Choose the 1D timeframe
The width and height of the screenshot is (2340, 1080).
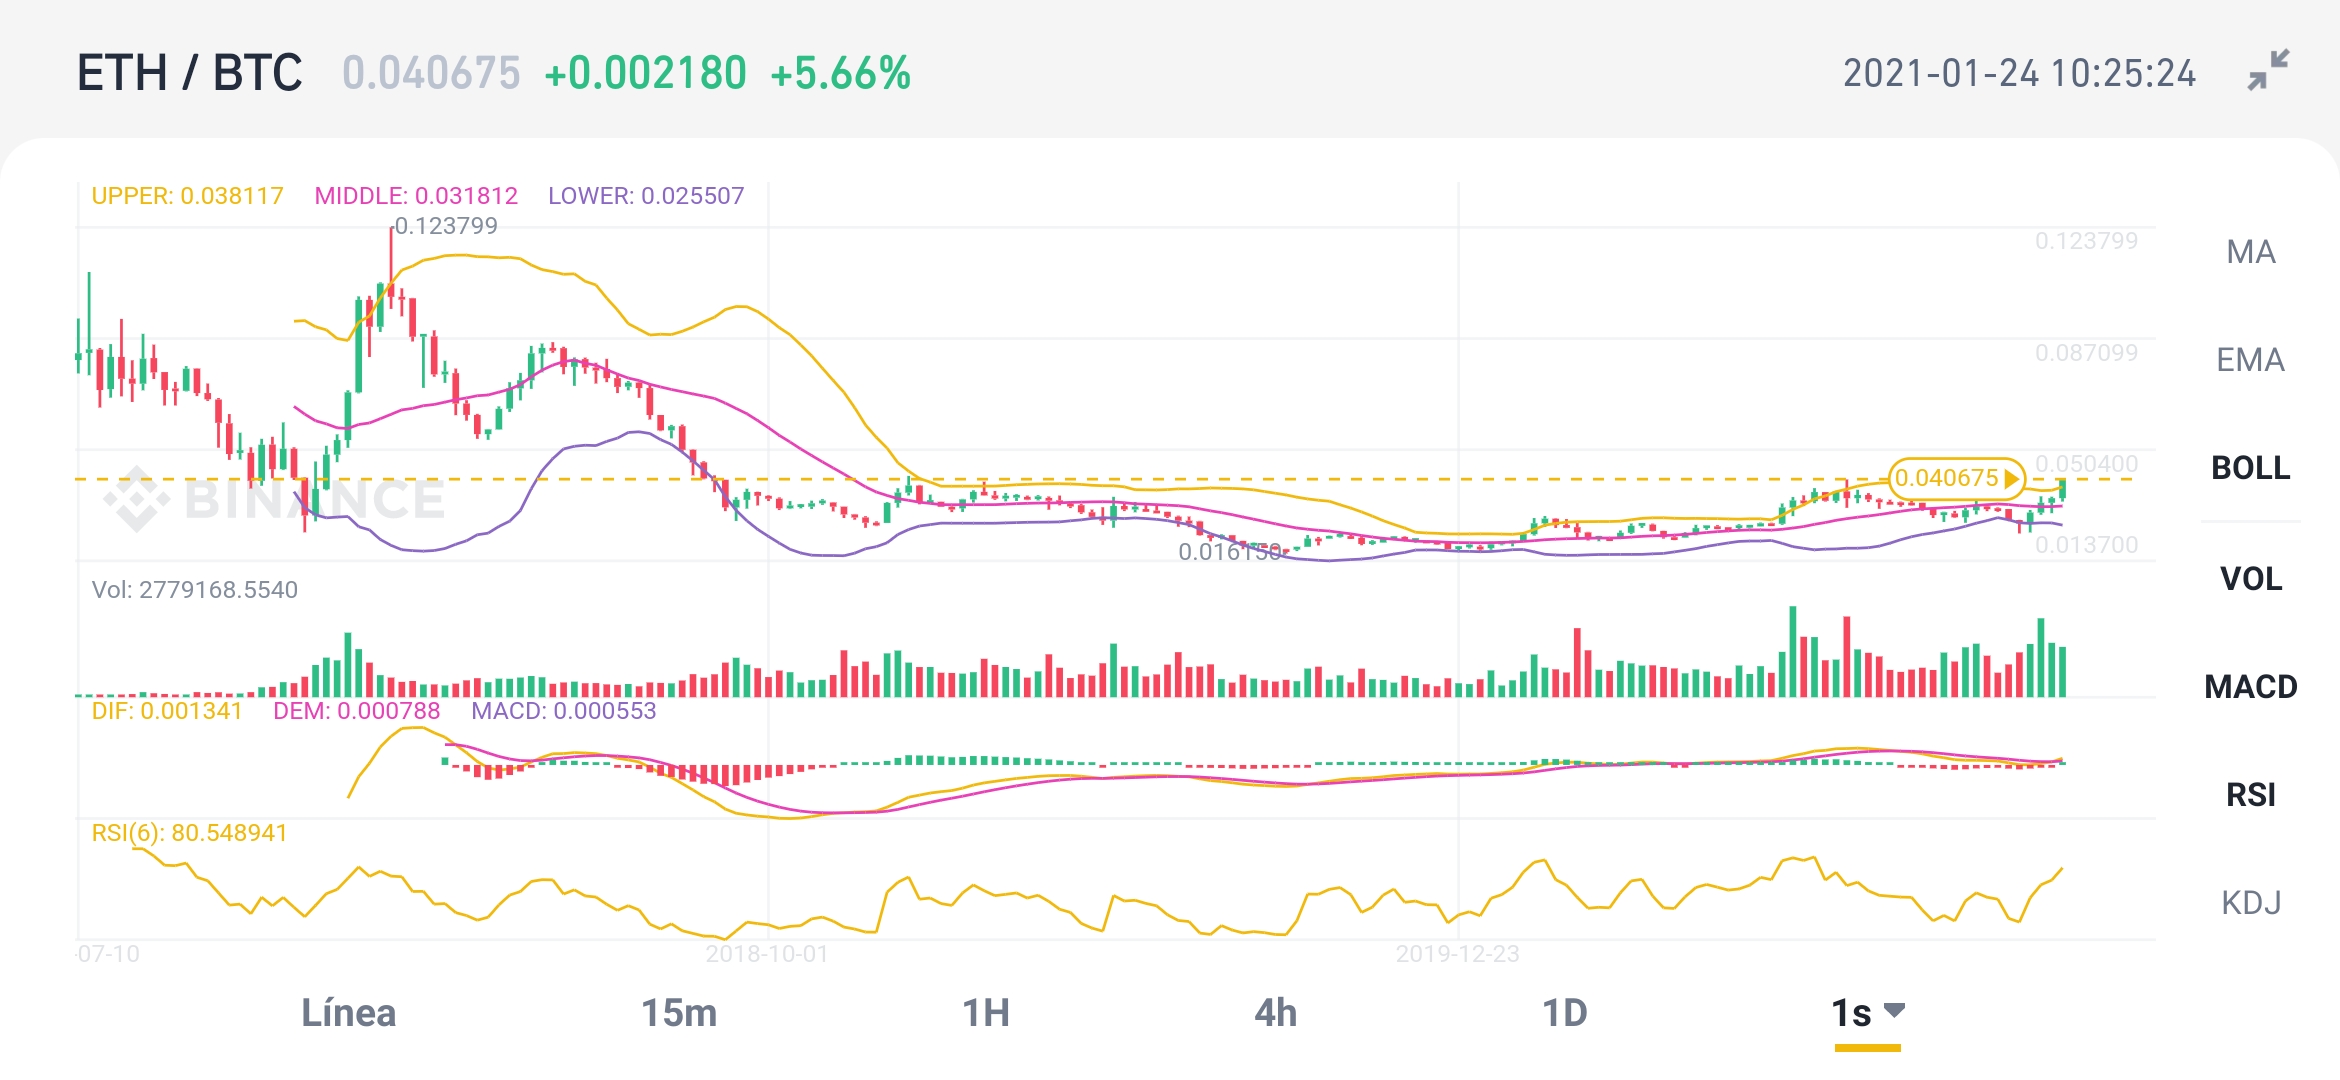[x=1562, y=1012]
